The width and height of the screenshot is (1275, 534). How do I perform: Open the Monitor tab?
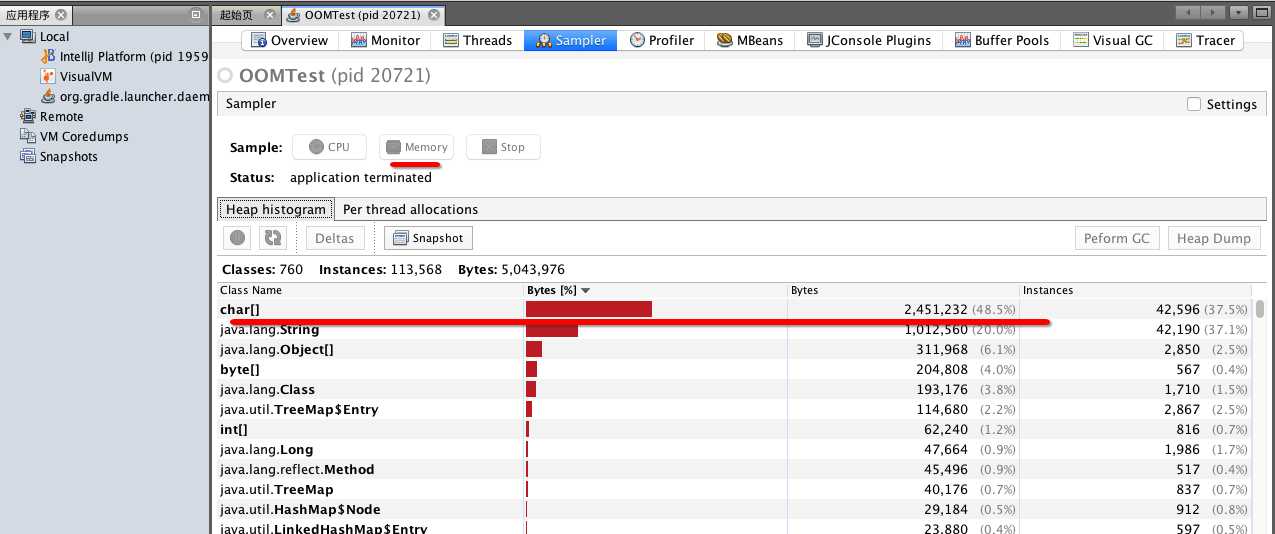[385, 40]
